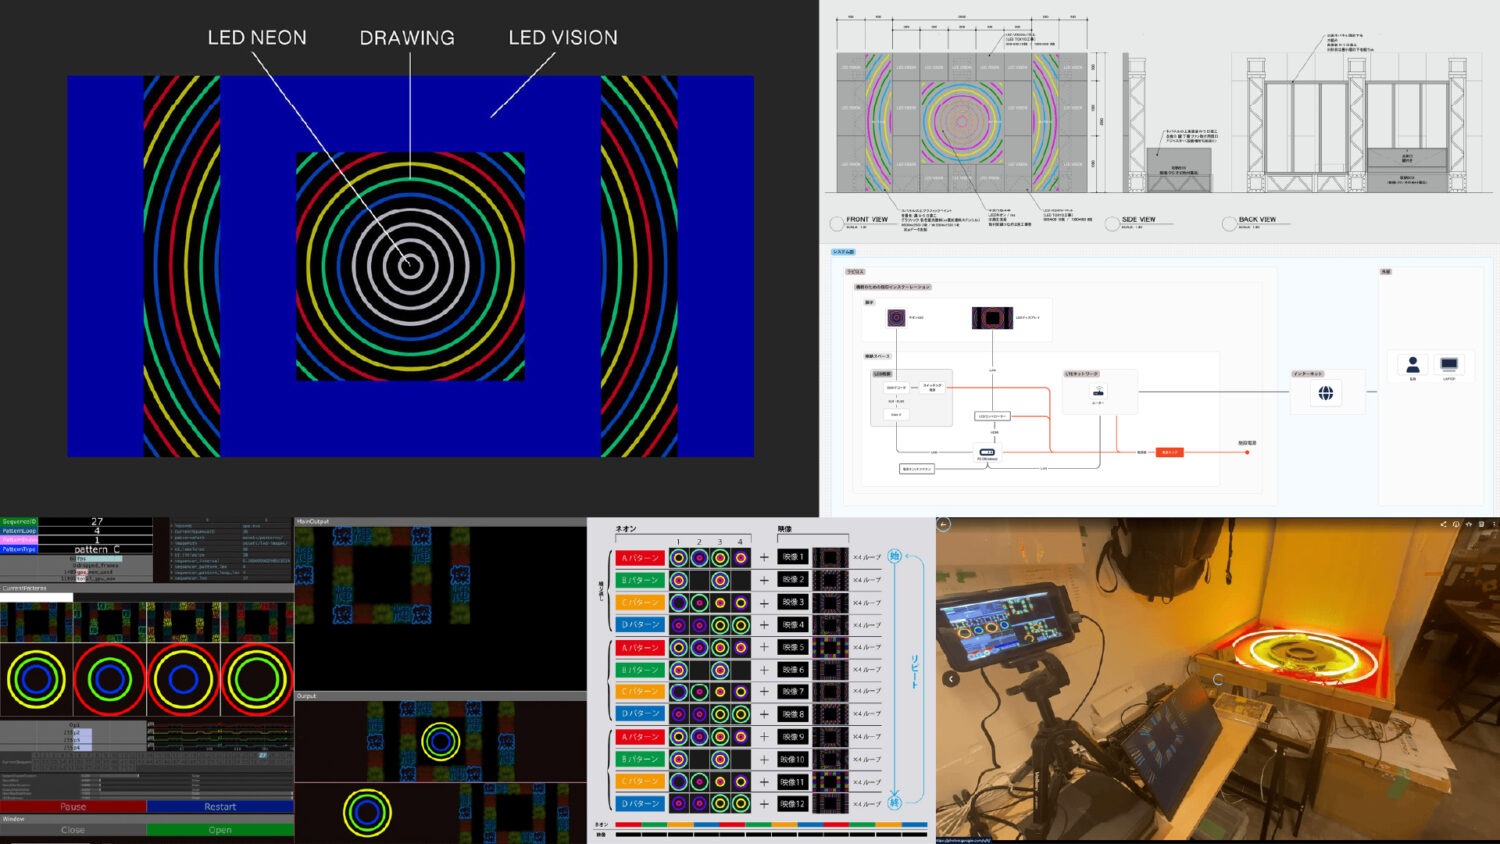This screenshot has width=1500, height=844.
Task: Click the red A pattern label in first row
Action: pyautogui.click(x=639, y=558)
